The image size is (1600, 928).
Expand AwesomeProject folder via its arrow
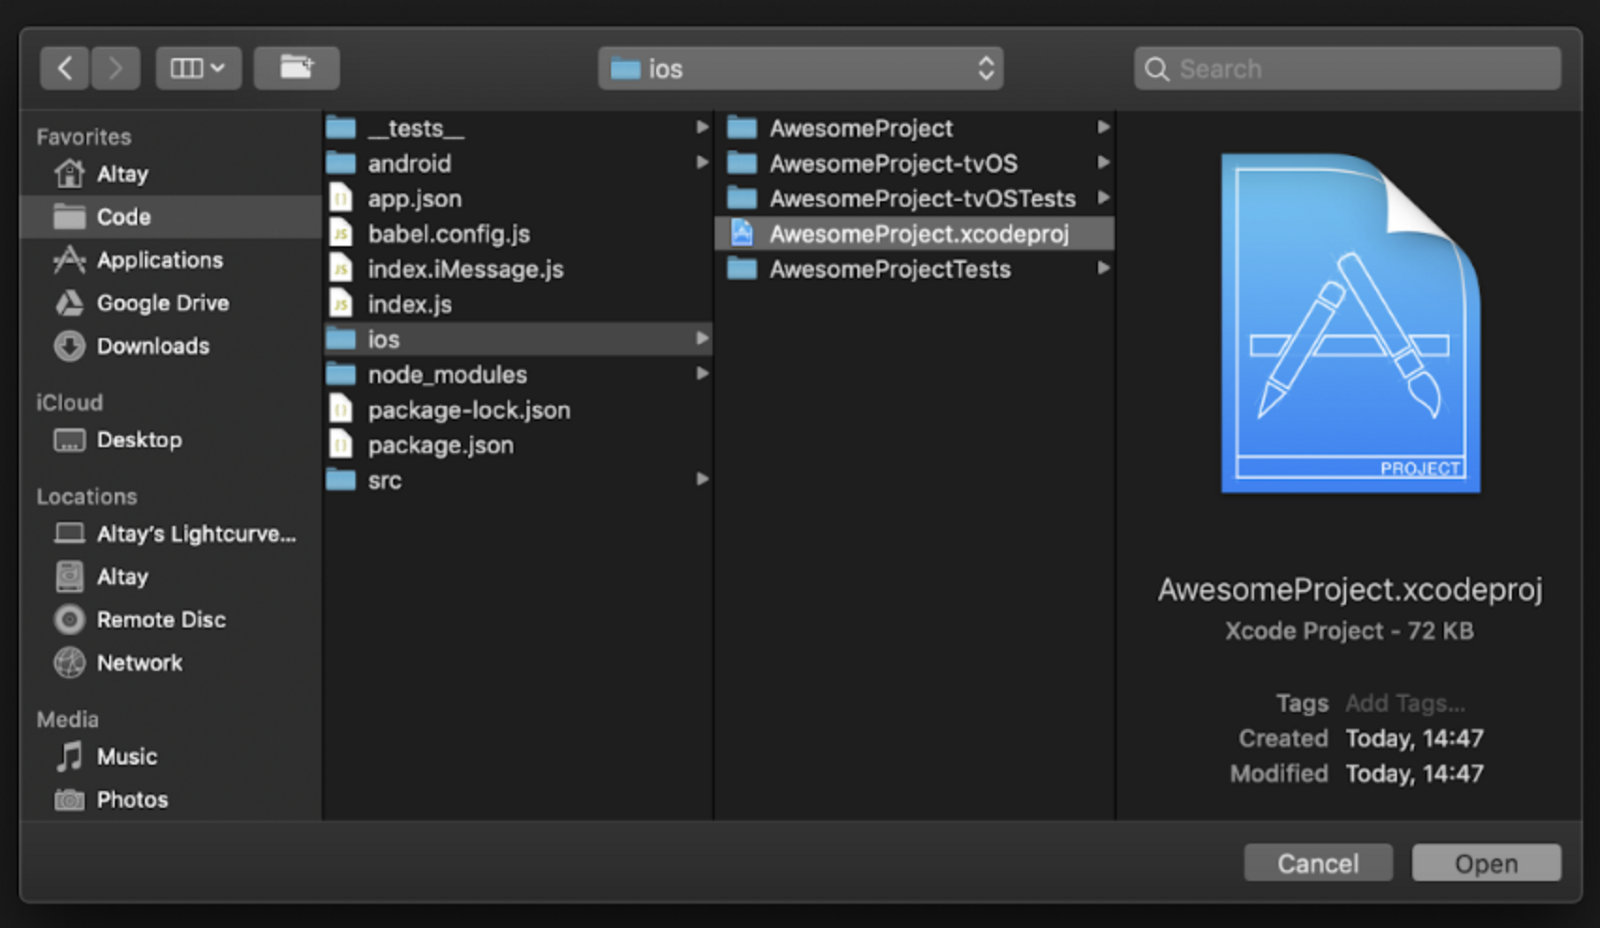(1103, 127)
